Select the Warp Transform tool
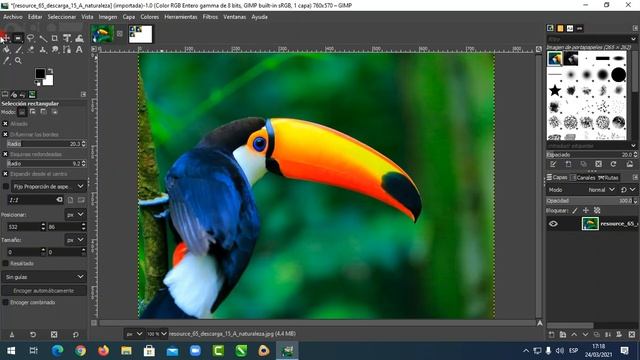The height and width of the screenshot is (360, 640). [x=79, y=38]
